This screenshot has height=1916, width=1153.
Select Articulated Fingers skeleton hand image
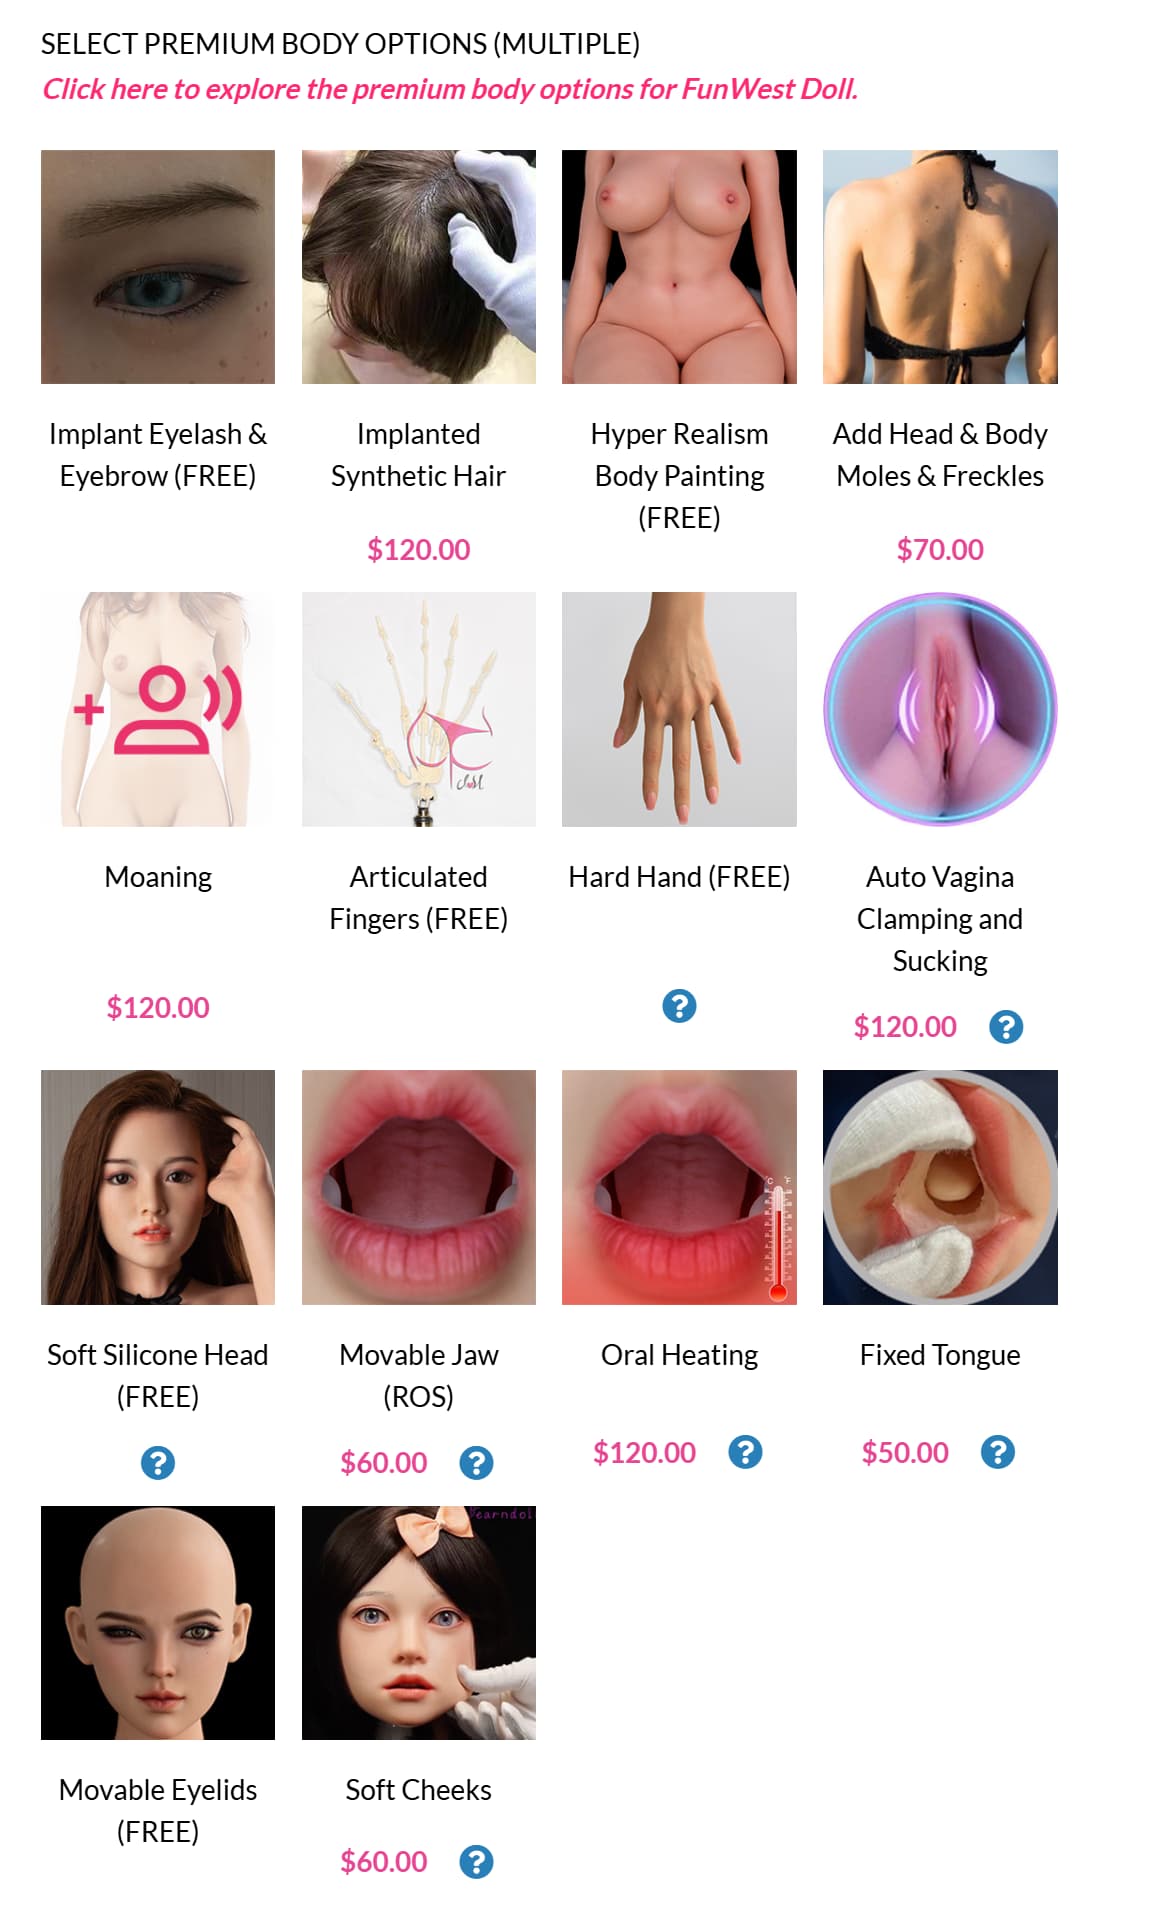pyautogui.click(x=419, y=709)
